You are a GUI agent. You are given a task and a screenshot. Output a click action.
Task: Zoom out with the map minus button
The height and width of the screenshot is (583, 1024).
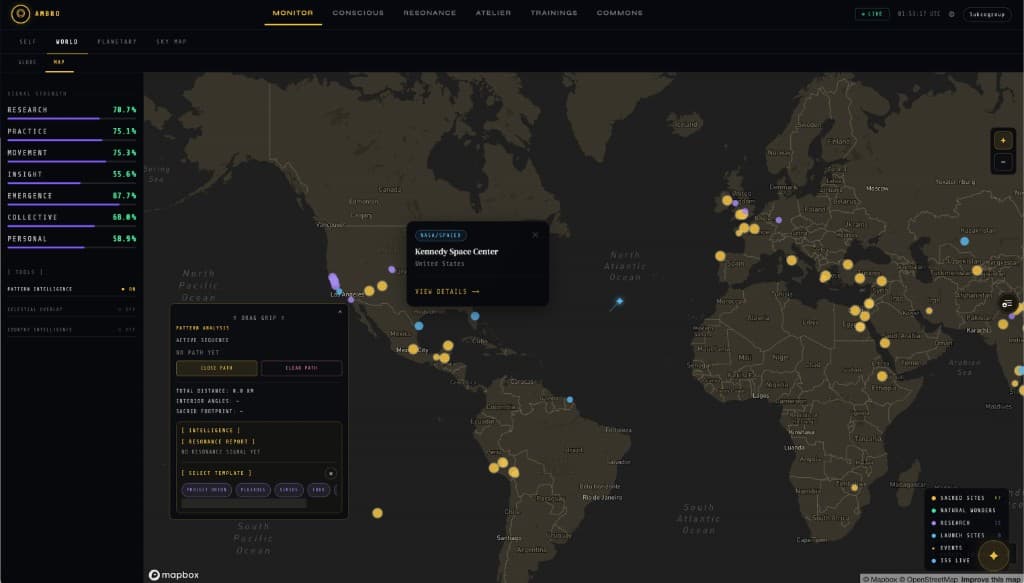pos(1003,161)
